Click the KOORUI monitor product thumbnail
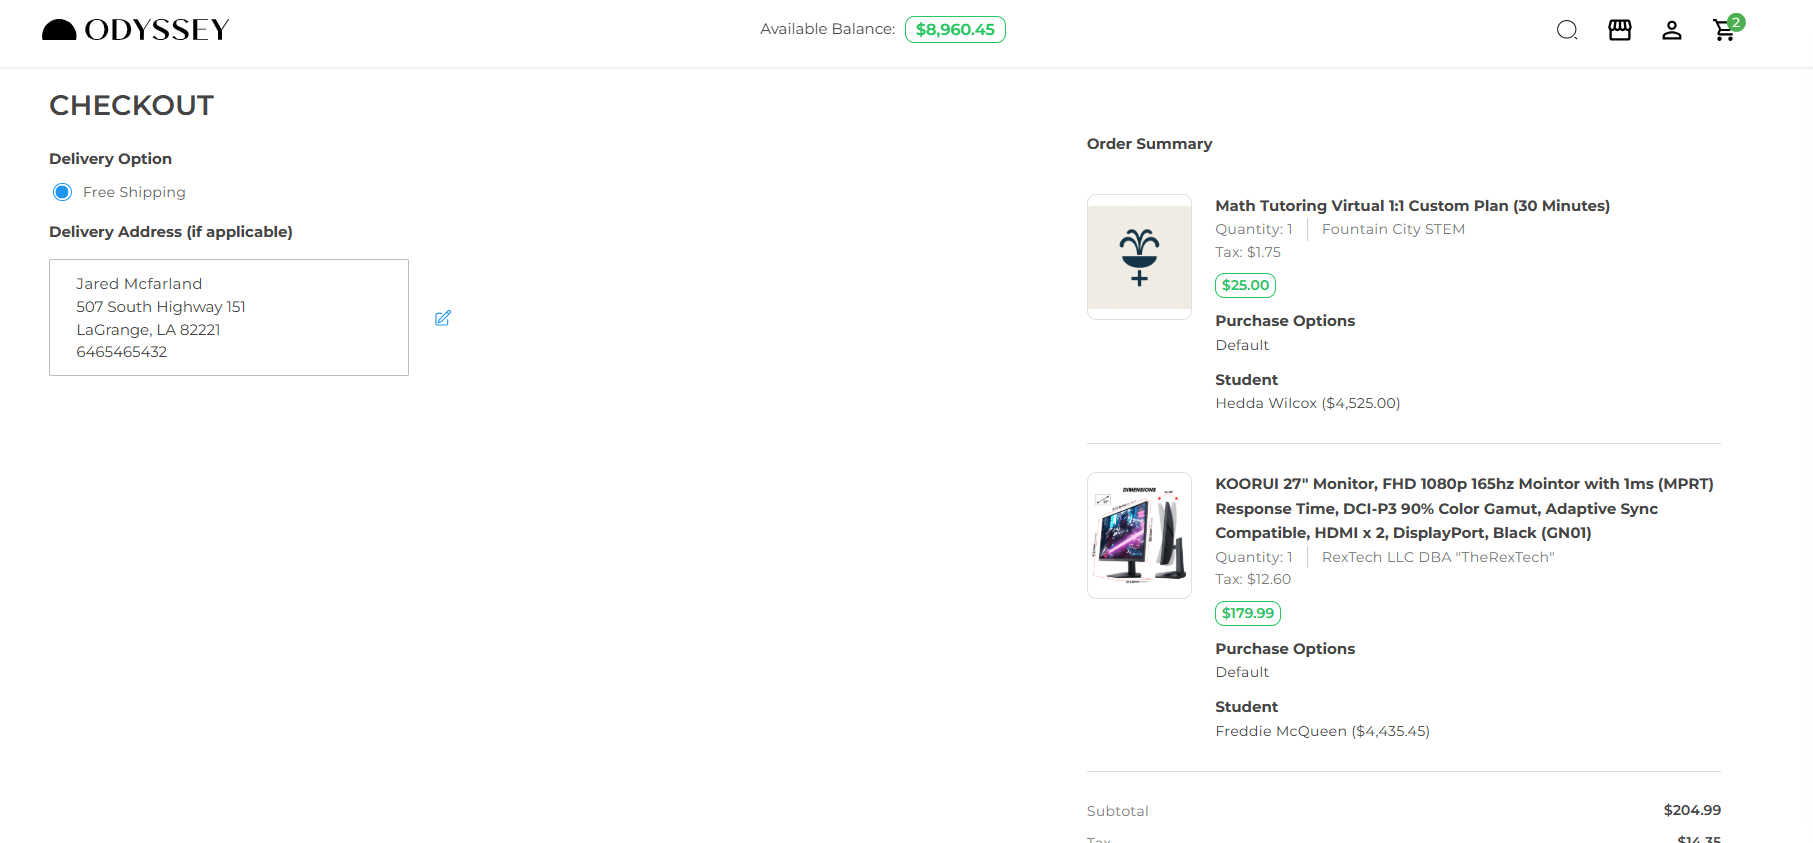The width and height of the screenshot is (1813, 843). (x=1139, y=535)
